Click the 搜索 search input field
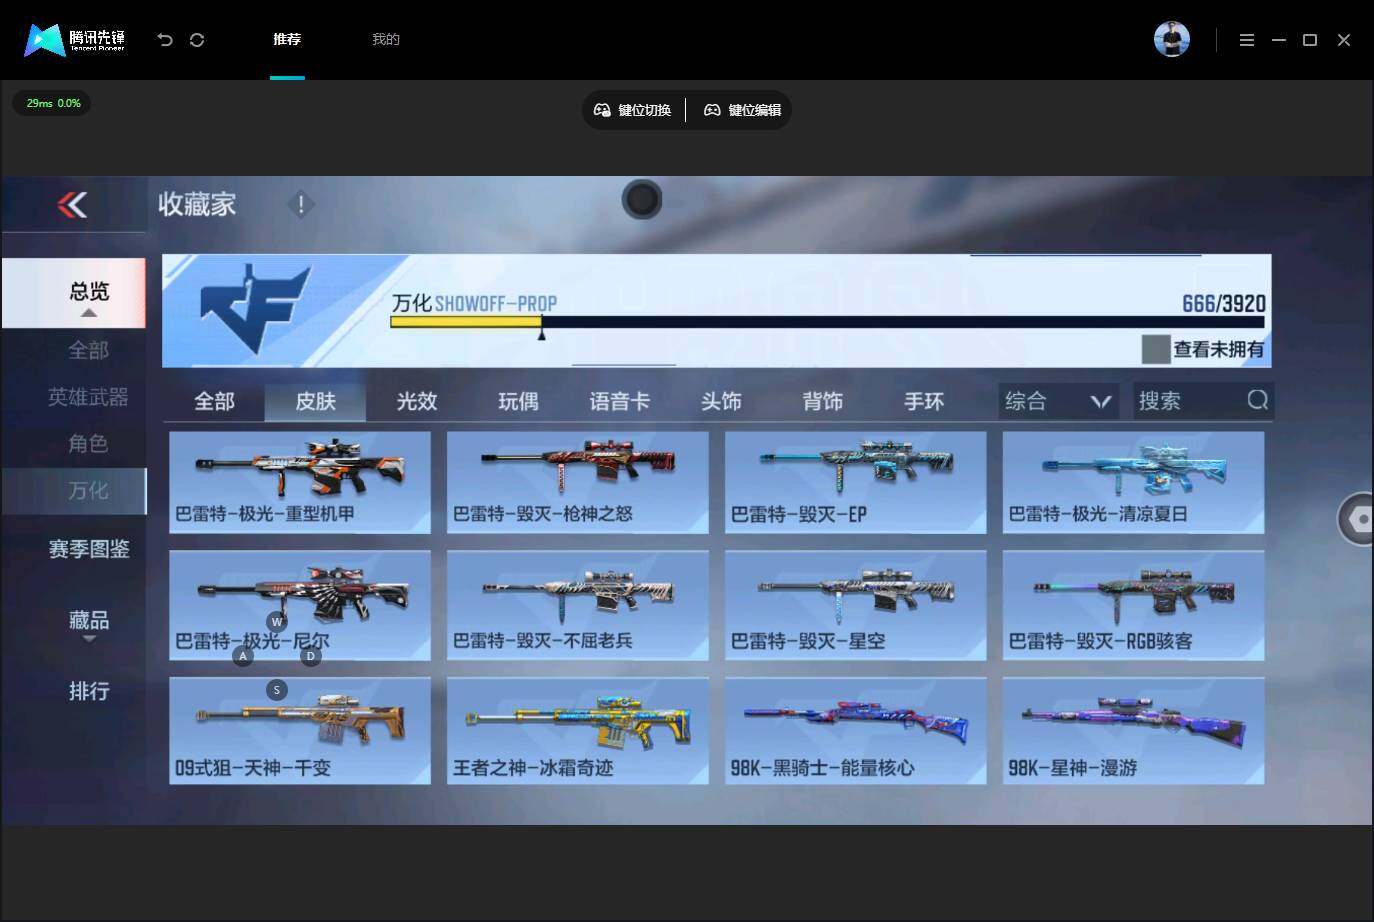 [1203, 401]
